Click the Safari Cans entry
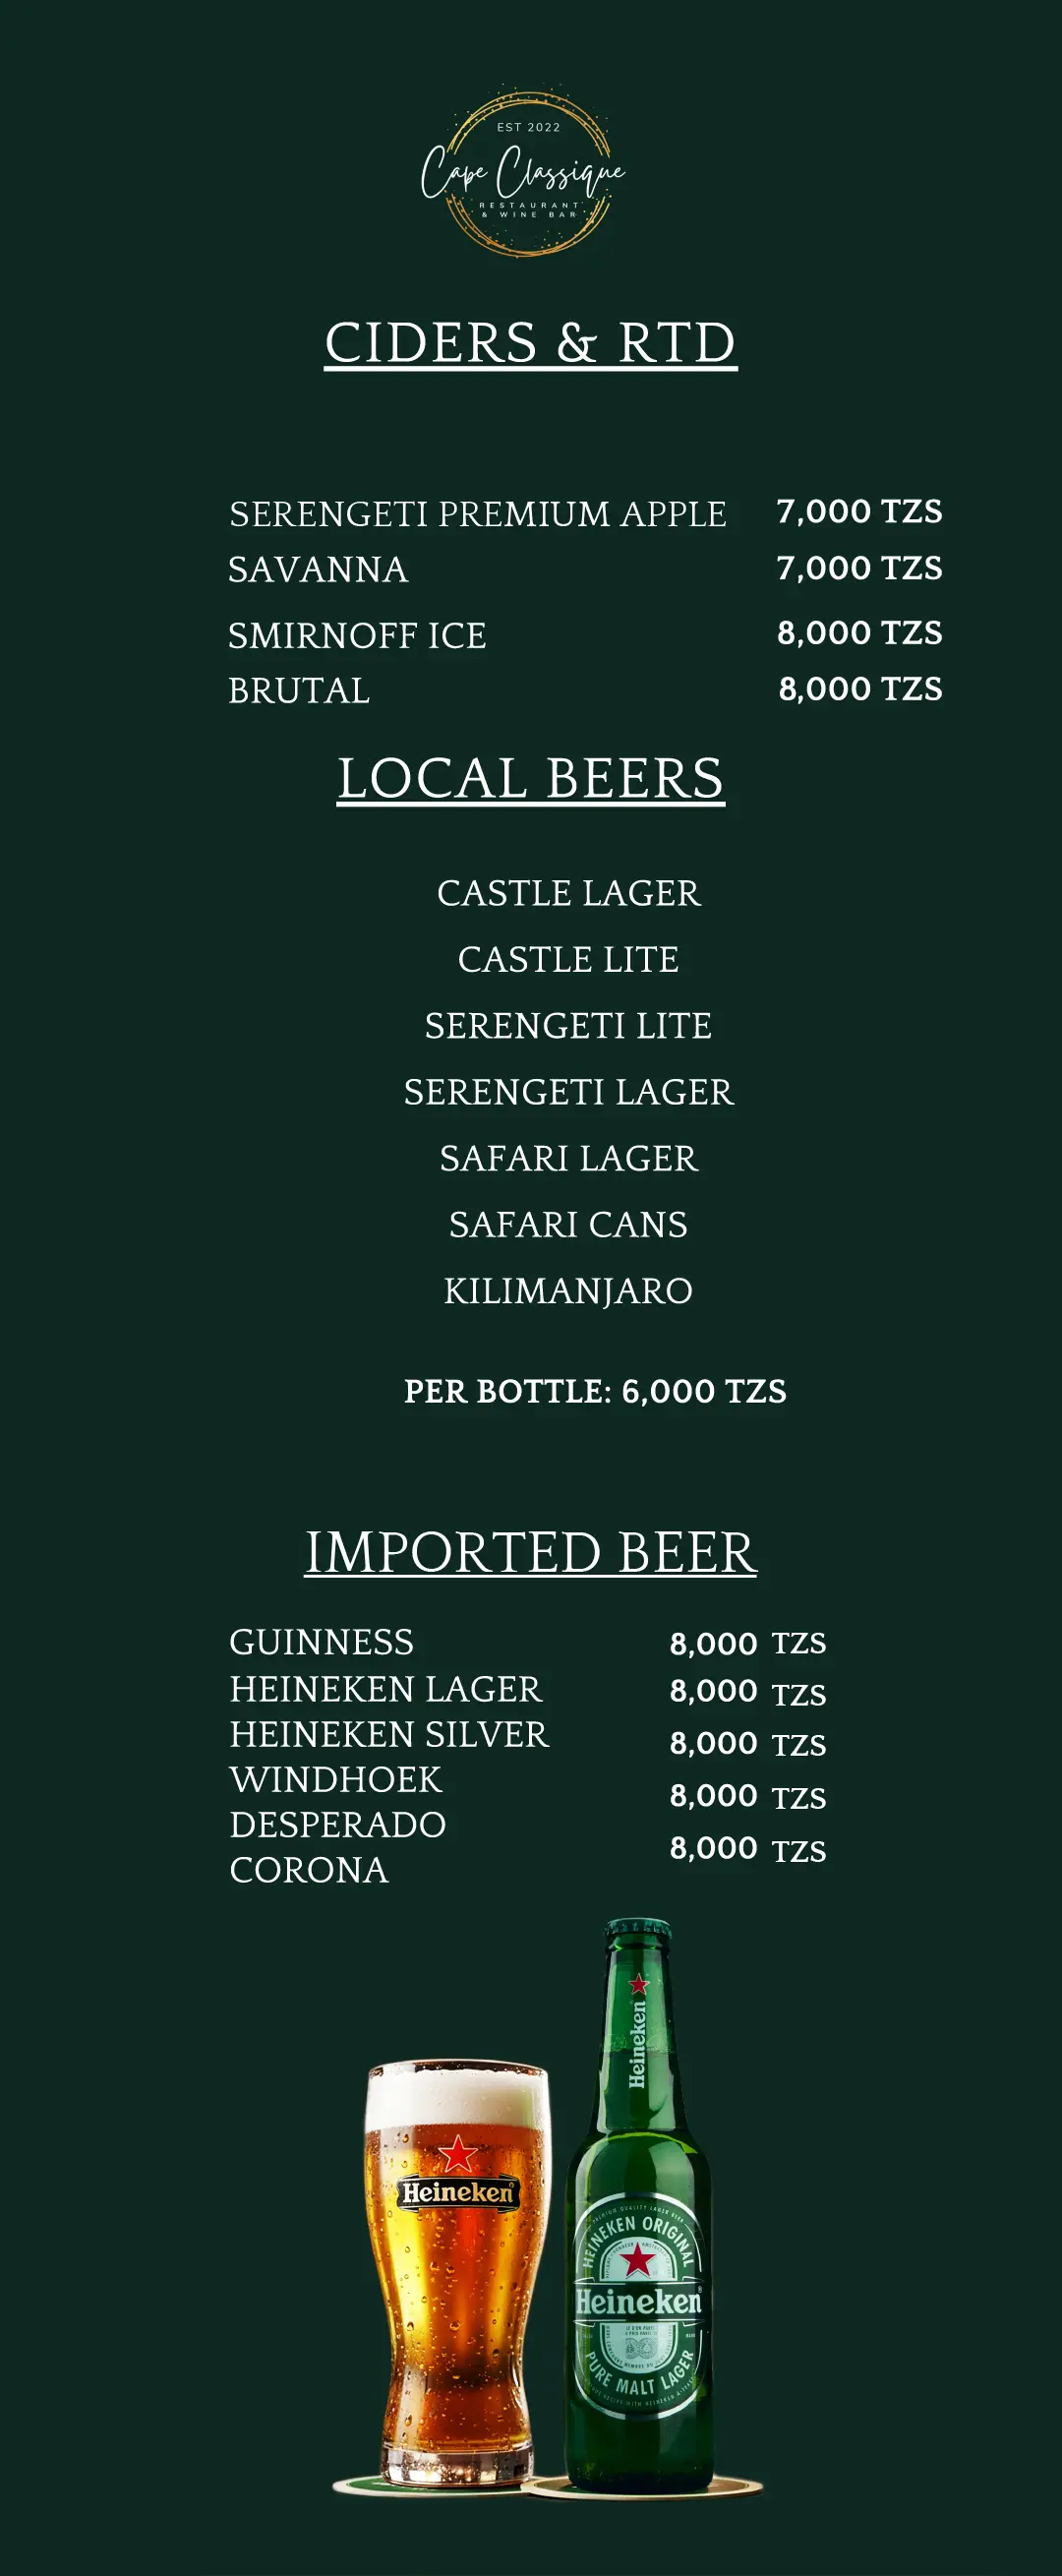Image resolution: width=1062 pixels, height=2576 pixels. click(568, 1225)
